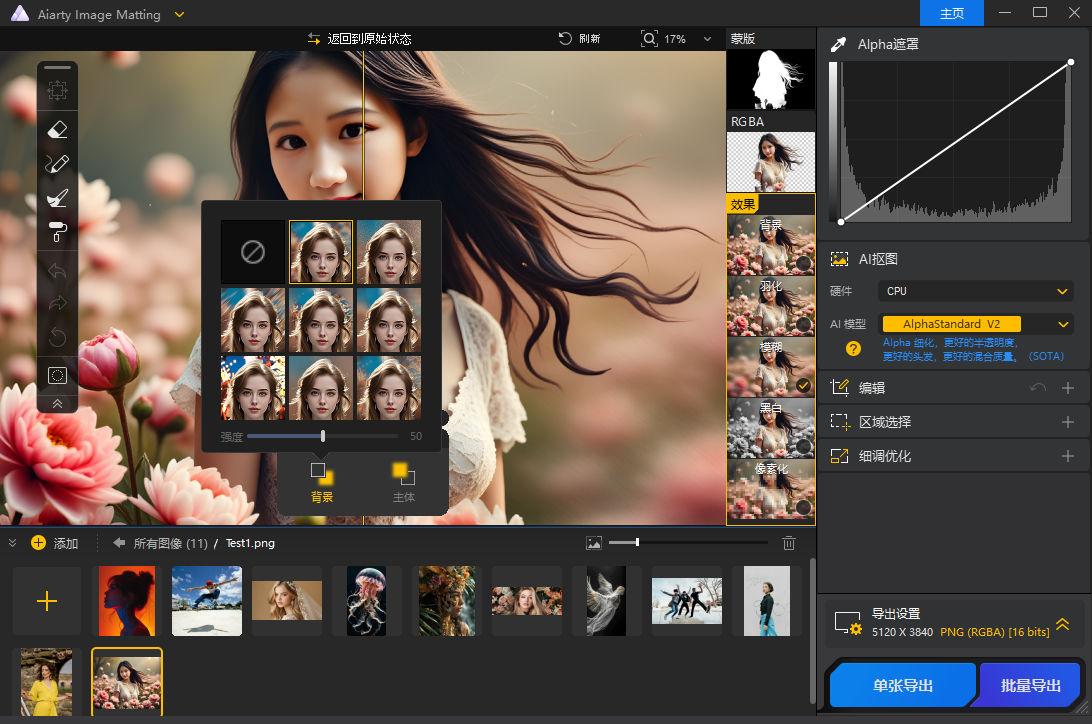This screenshot has height=724, width=1092.
Task: Pick the pencil brush tool
Action: 57,163
